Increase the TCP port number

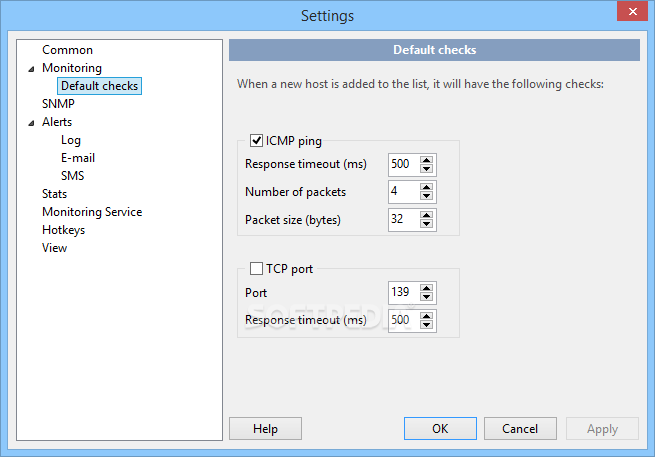(427, 288)
